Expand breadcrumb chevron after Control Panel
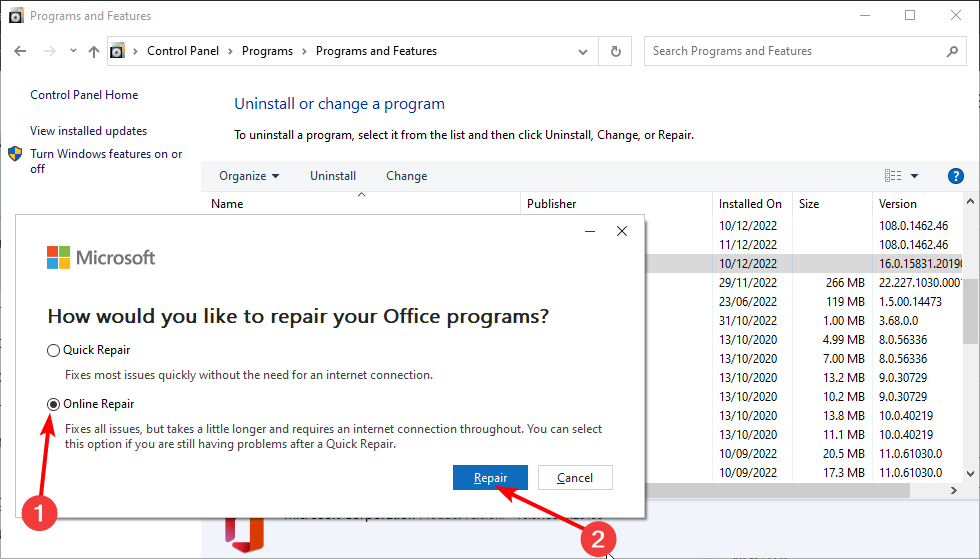980x559 pixels. [x=231, y=51]
